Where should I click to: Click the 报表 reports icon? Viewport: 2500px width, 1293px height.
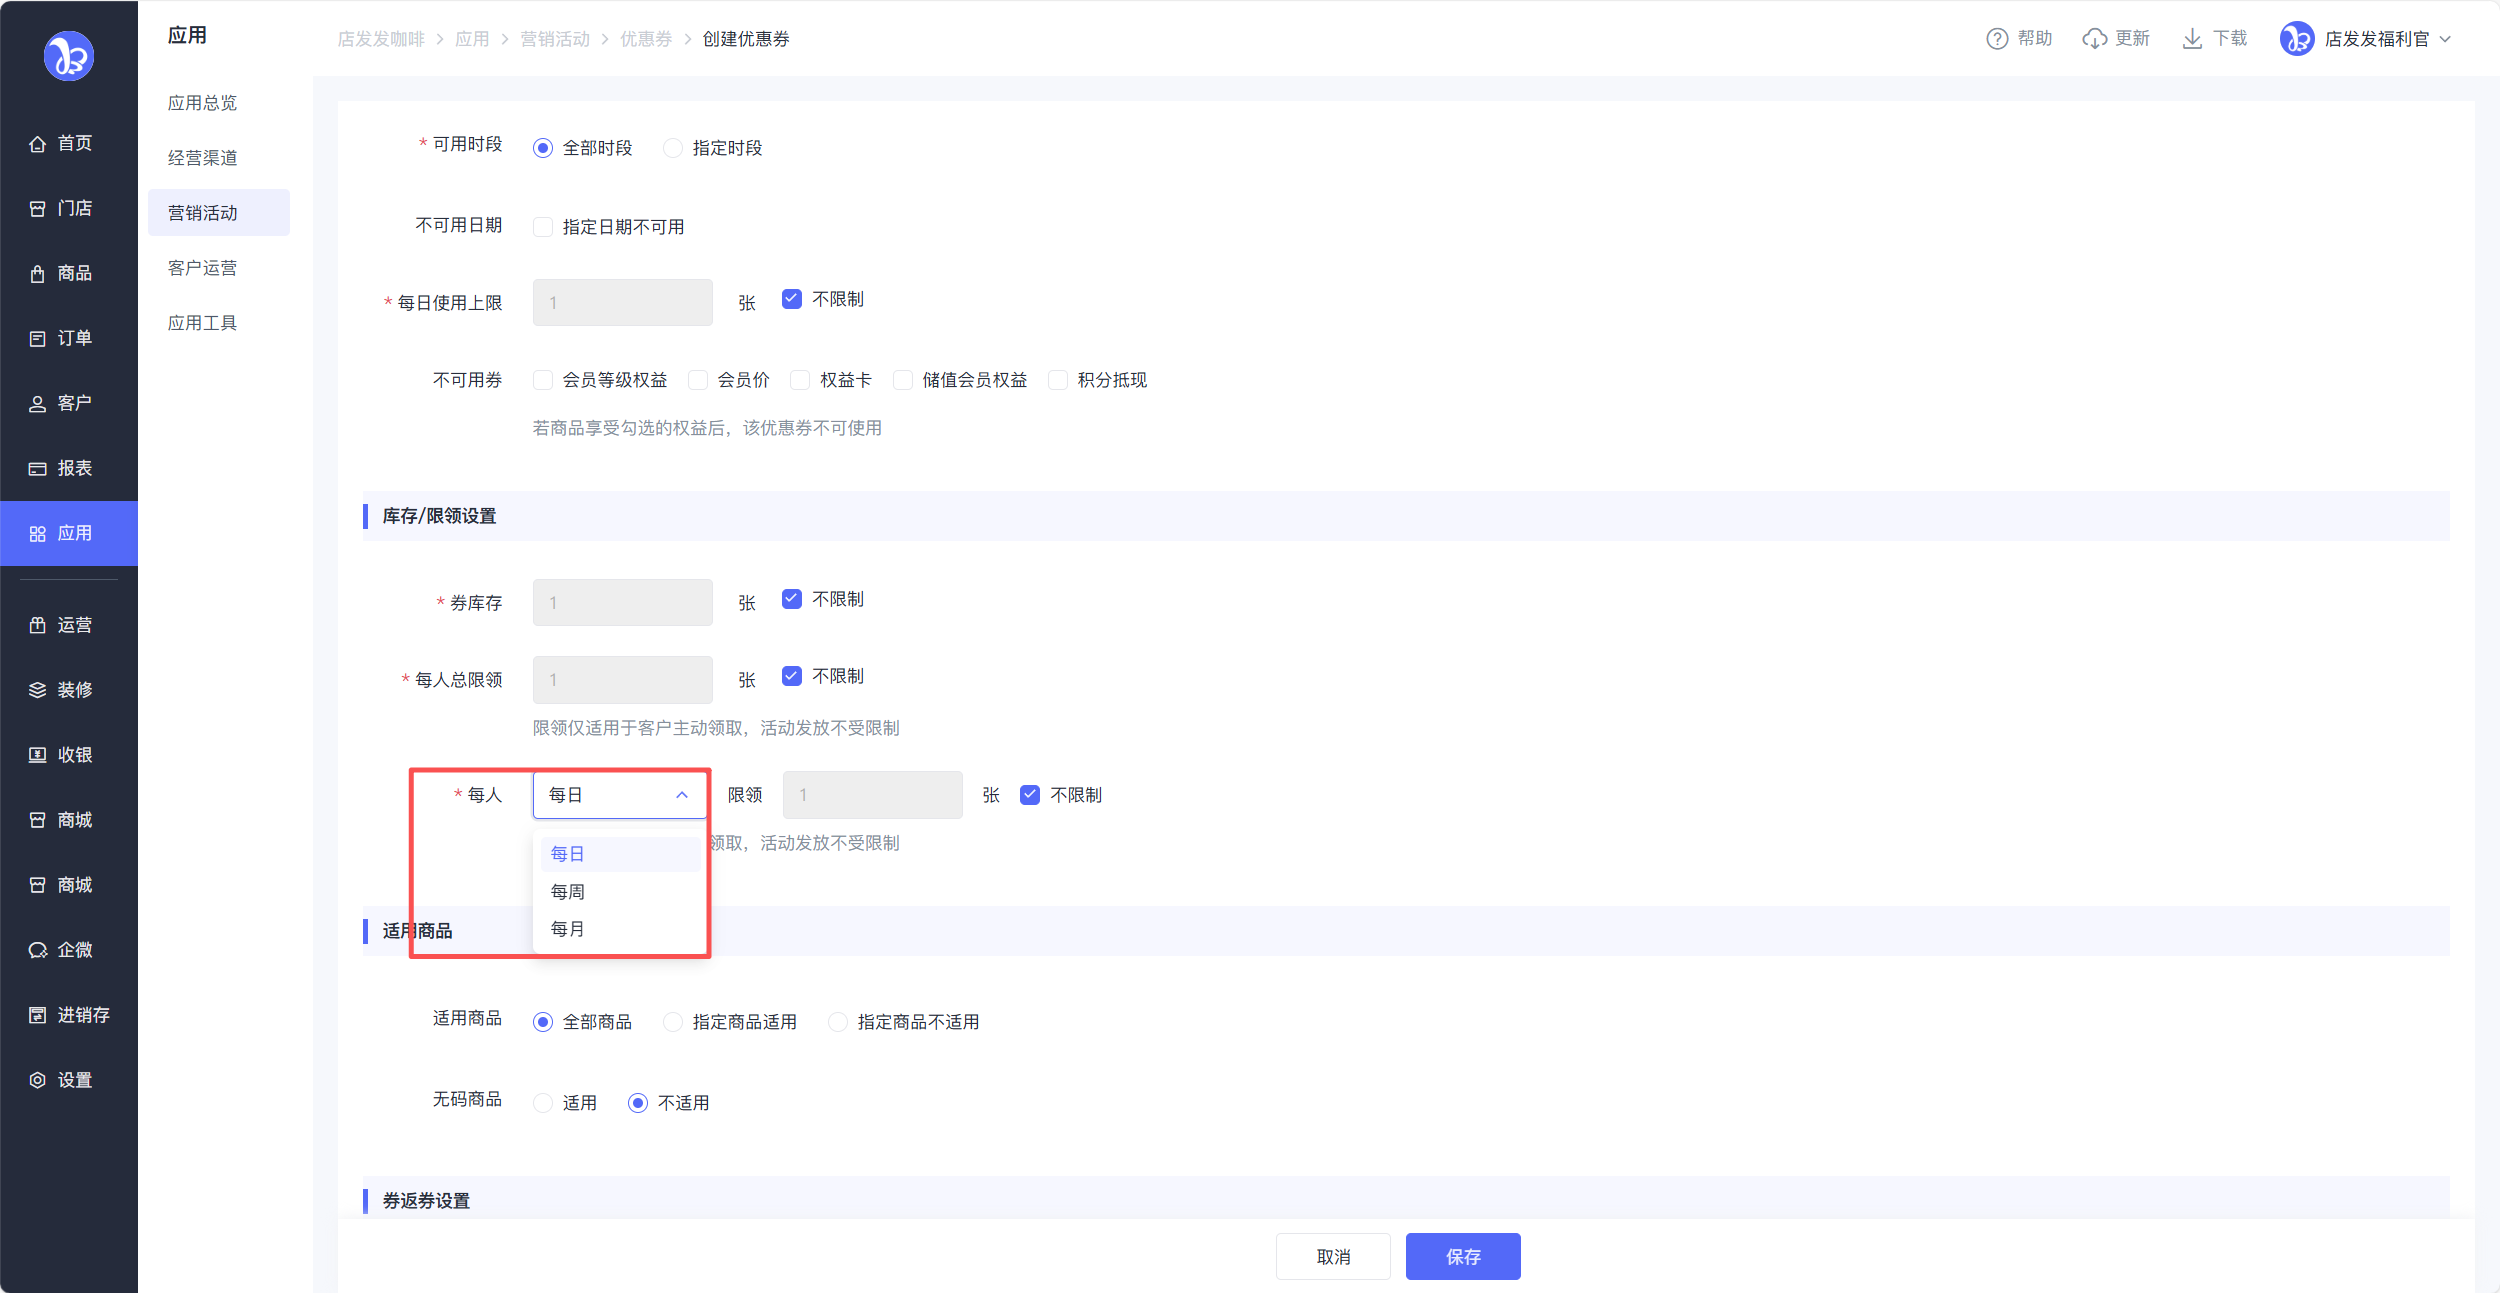pos(37,469)
